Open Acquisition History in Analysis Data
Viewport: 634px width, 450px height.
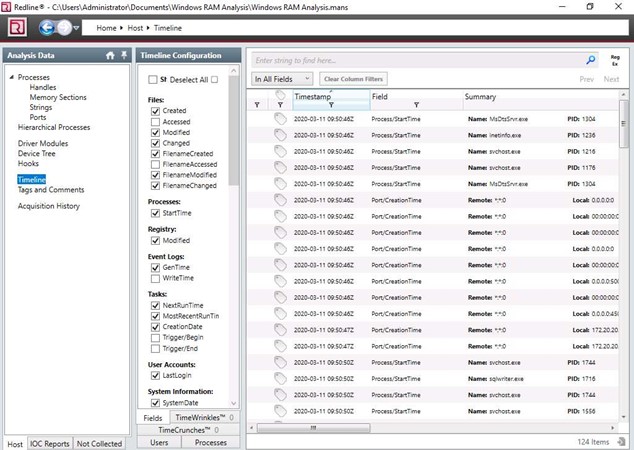(x=48, y=207)
